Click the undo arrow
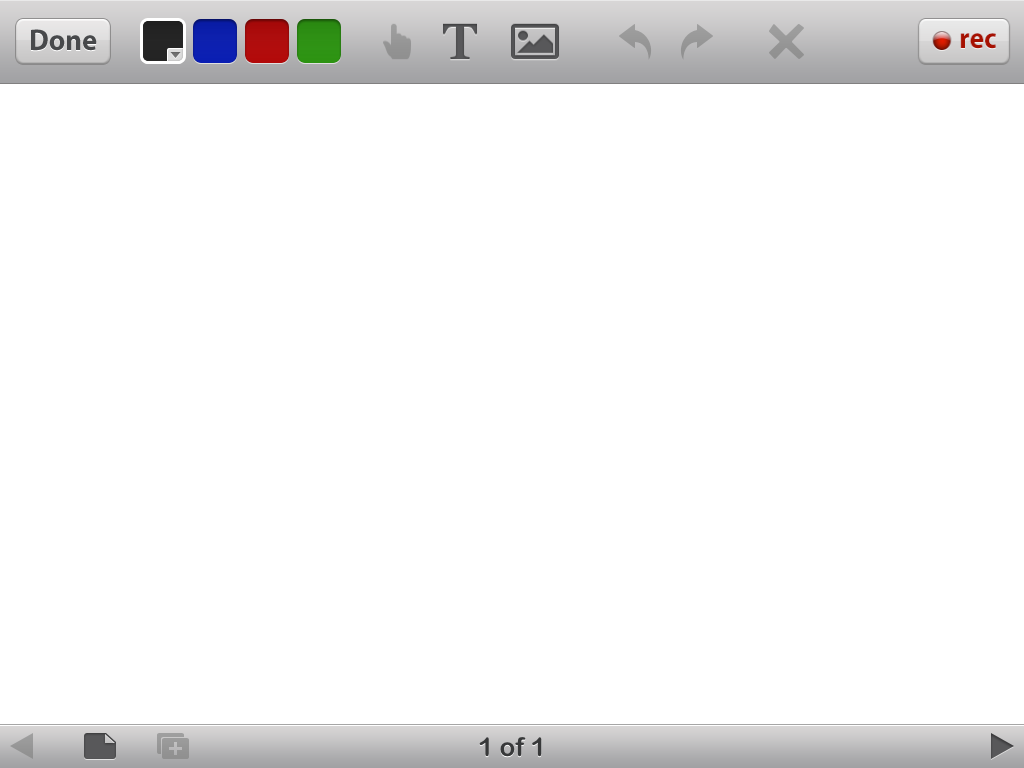This screenshot has width=1024, height=768. coord(634,41)
